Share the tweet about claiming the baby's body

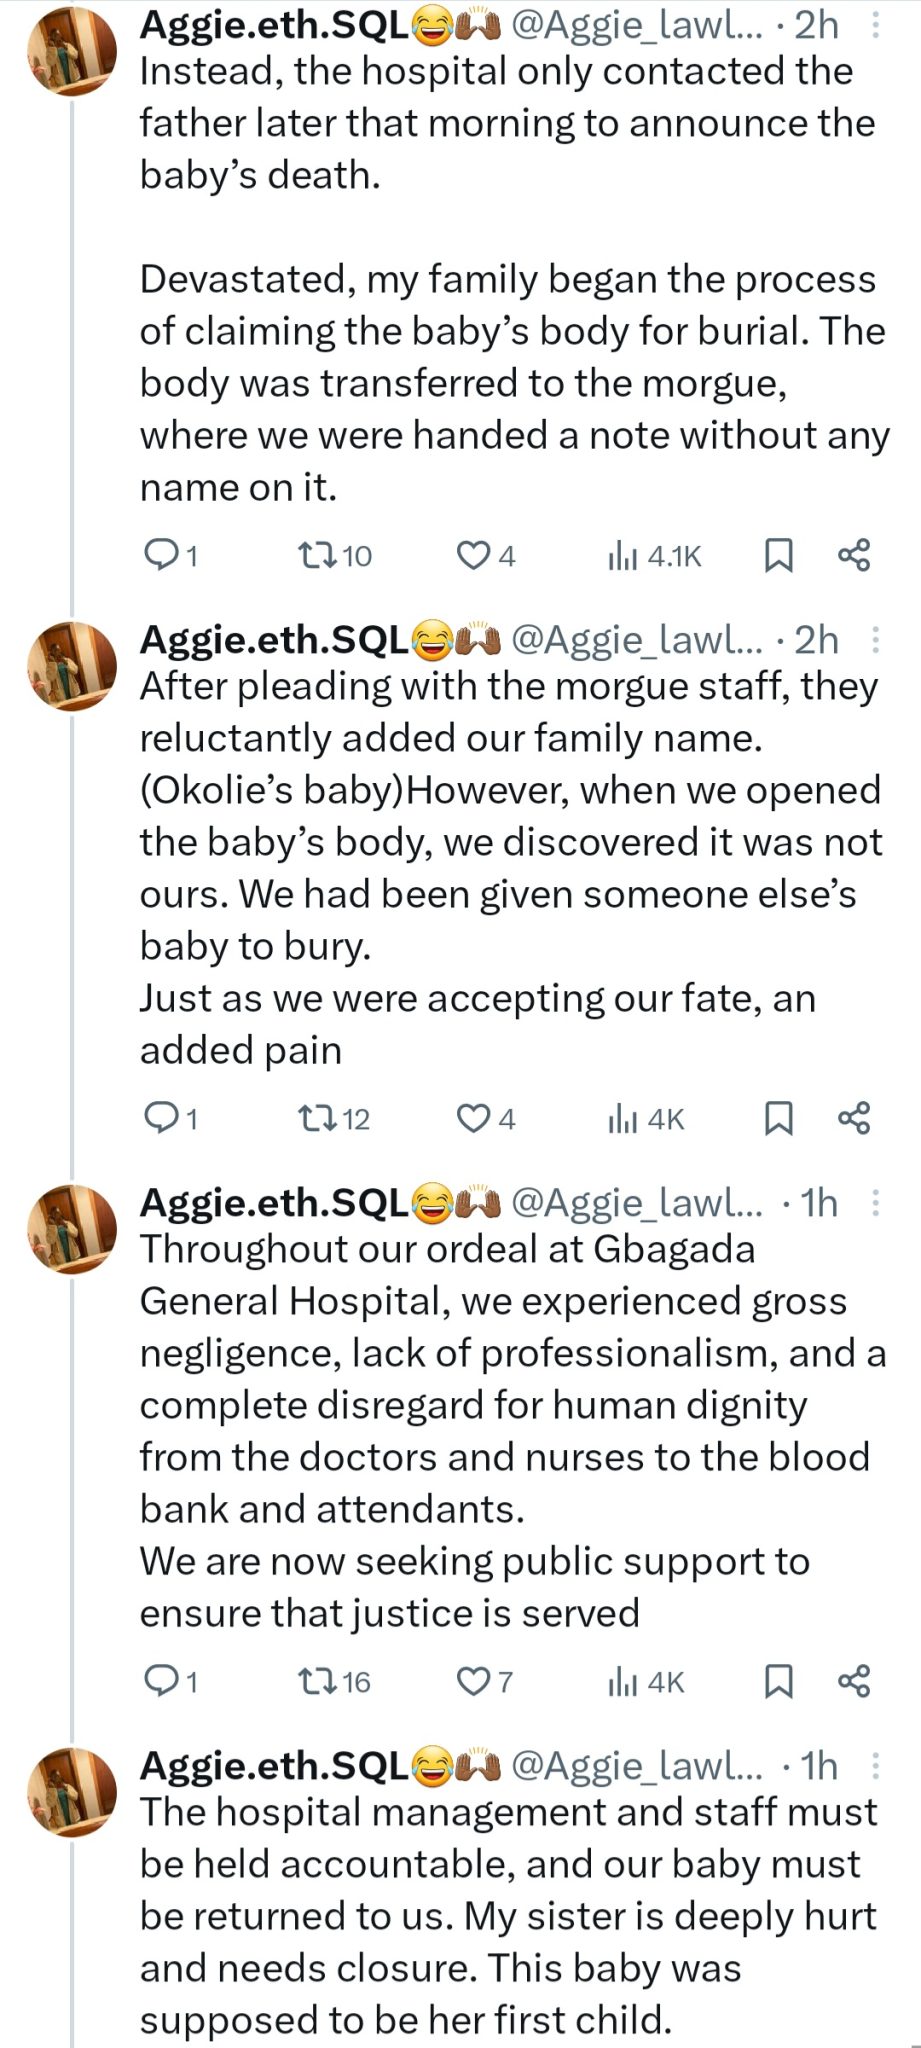[x=854, y=554]
